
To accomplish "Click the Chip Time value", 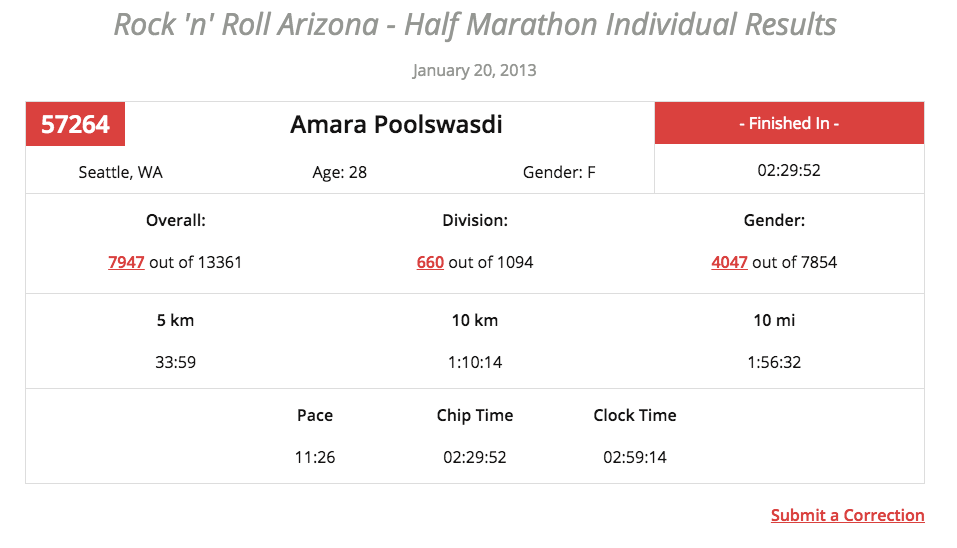I will tap(475, 458).
